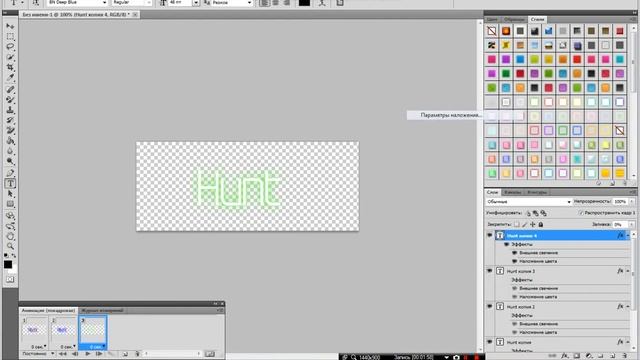Switch to the Журнал измерений tab
This screenshot has height=360, width=640.
(x=102, y=310)
